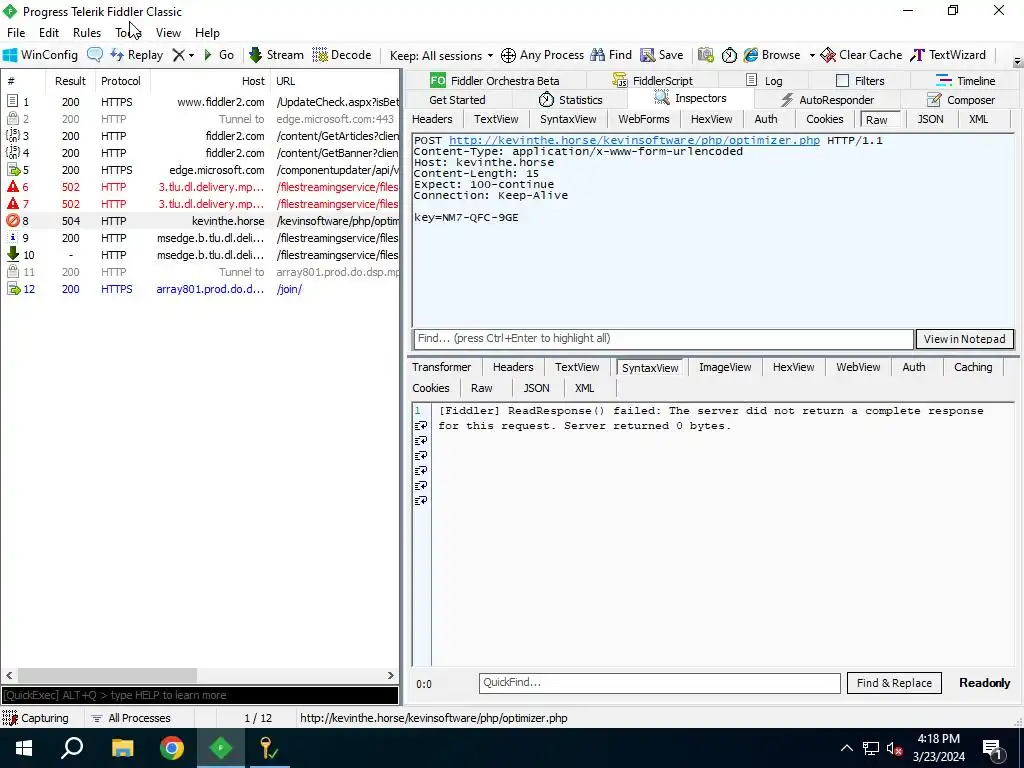Expand the remove sessions dropdown arrow

coord(191,56)
